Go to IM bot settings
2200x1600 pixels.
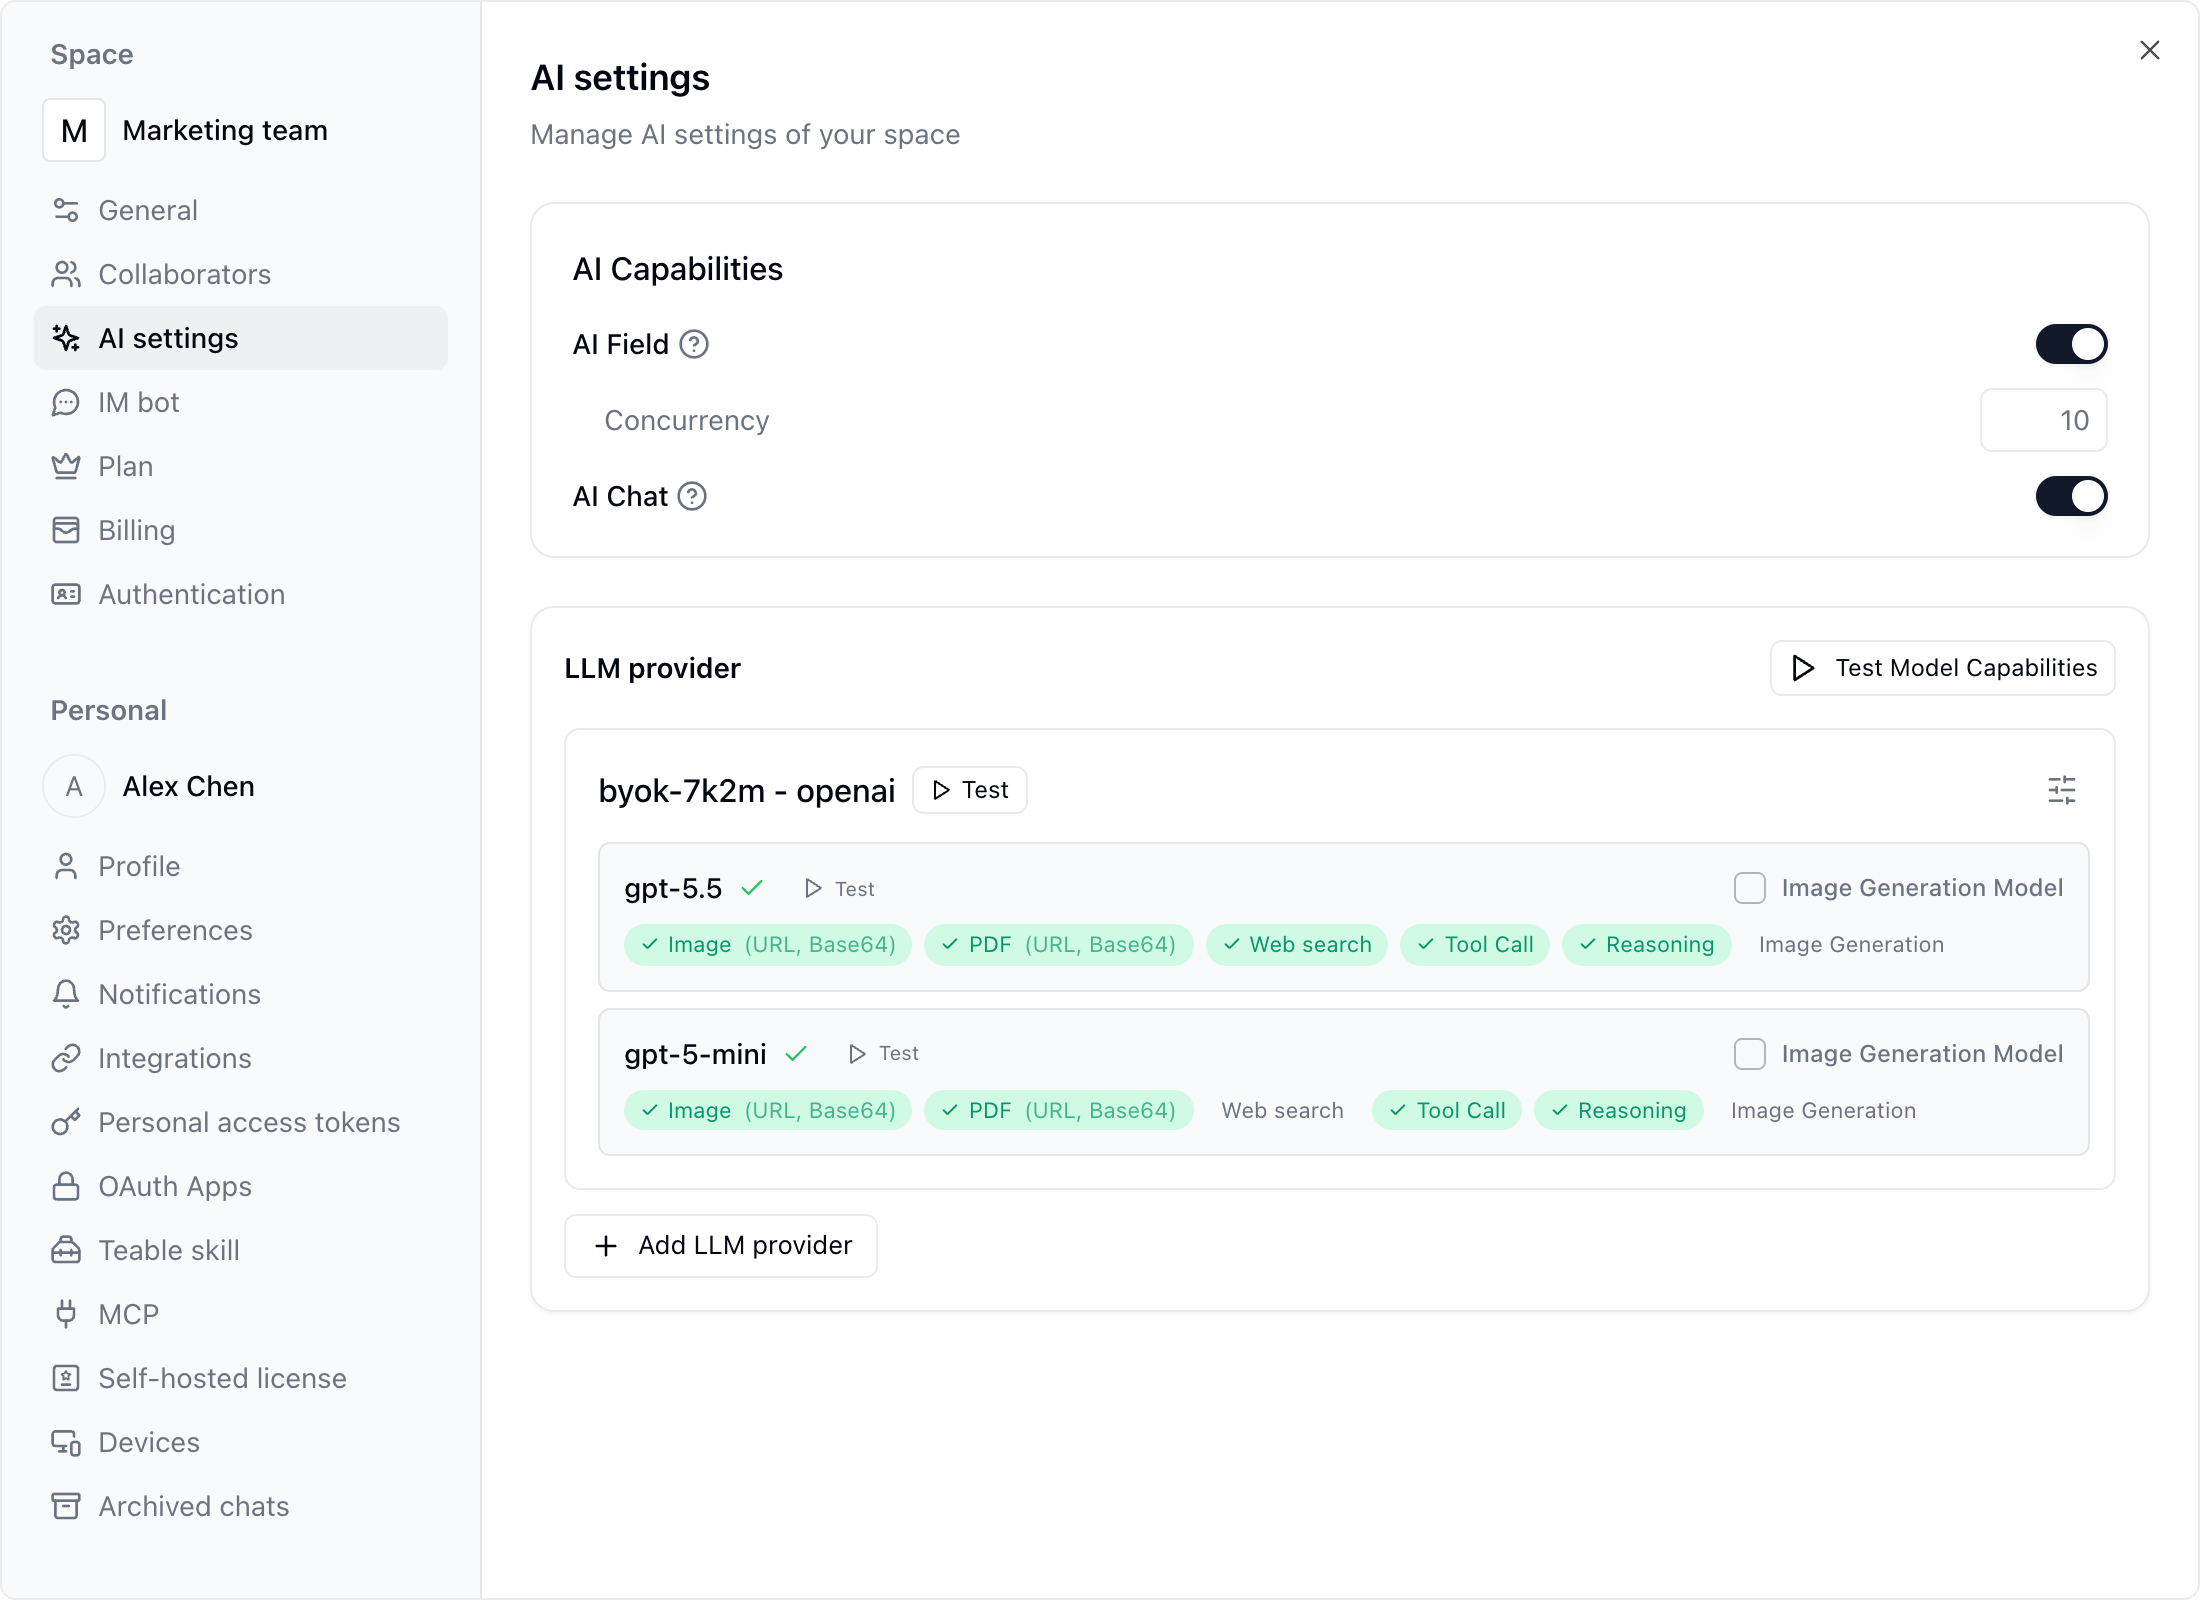pos(240,402)
